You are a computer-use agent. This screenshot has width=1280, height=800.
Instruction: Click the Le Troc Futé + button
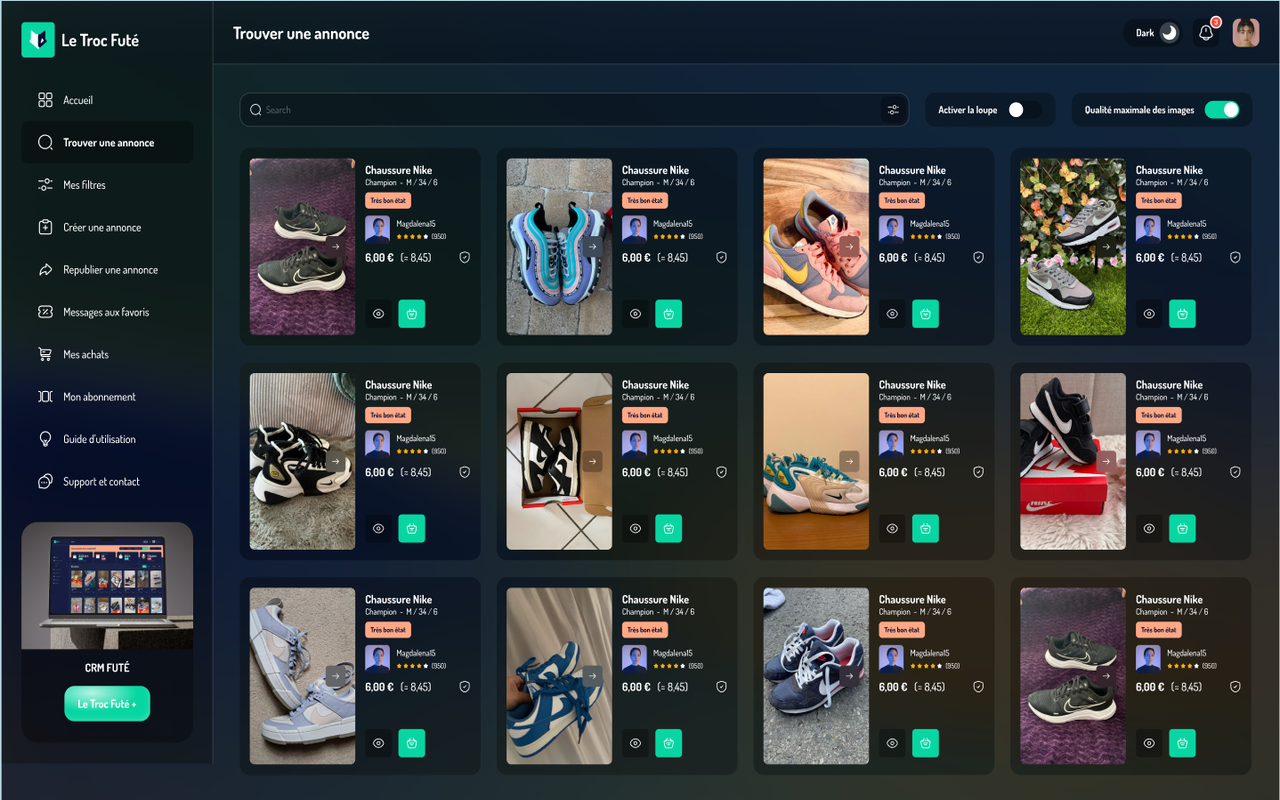[107, 704]
